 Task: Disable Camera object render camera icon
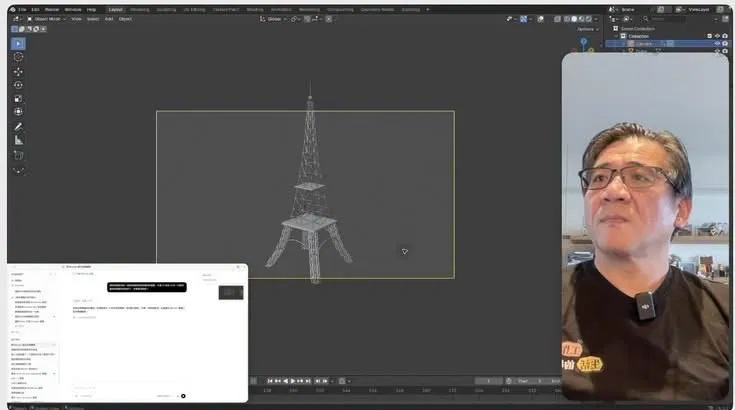click(725, 44)
